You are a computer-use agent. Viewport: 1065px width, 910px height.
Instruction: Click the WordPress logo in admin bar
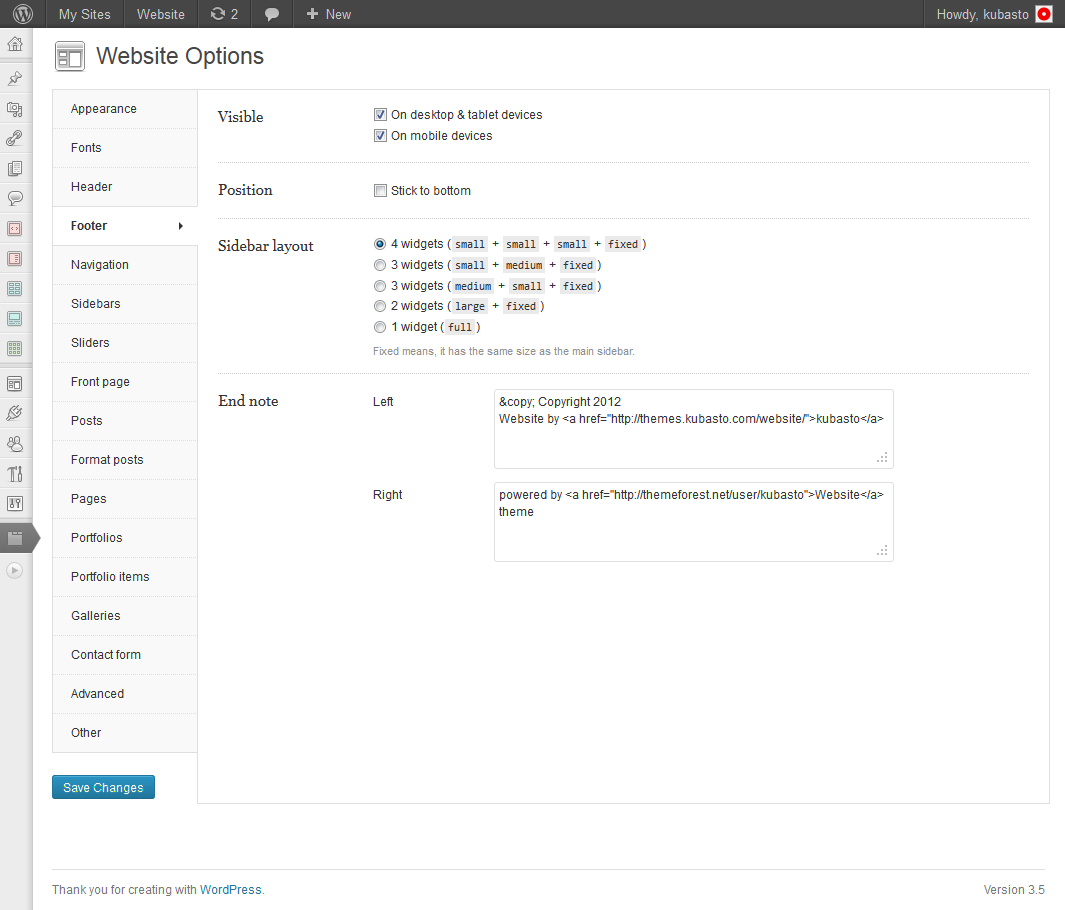pyautogui.click(x=23, y=14)
